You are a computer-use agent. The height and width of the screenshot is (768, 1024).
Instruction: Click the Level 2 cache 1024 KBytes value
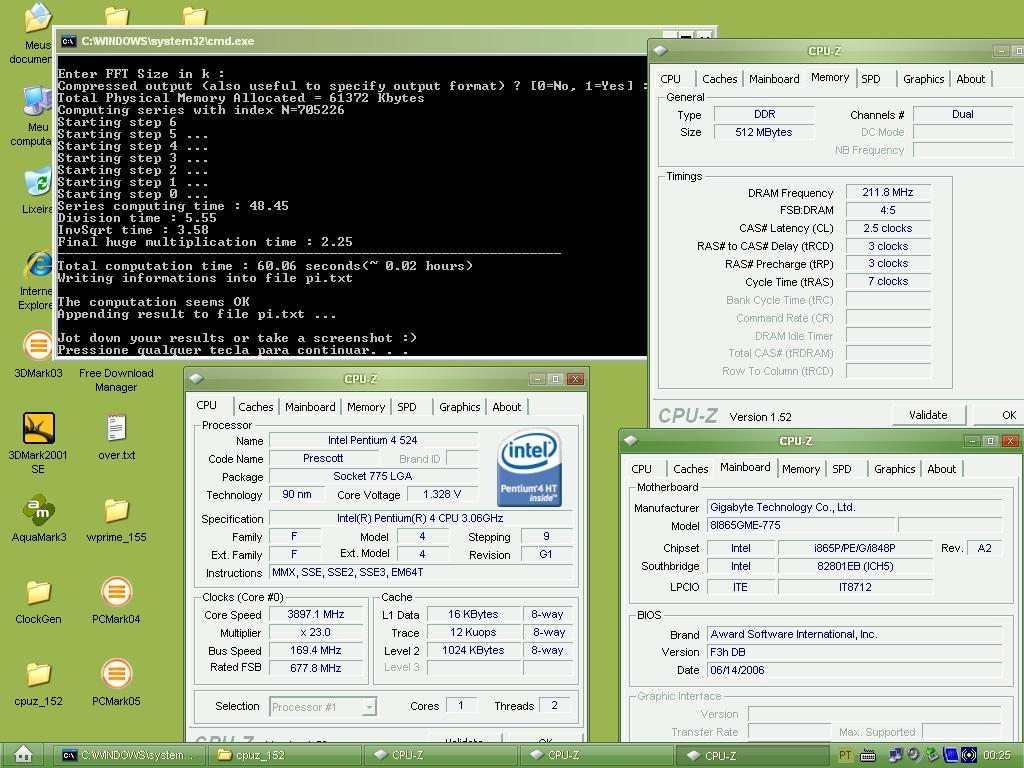pos(473,650)
